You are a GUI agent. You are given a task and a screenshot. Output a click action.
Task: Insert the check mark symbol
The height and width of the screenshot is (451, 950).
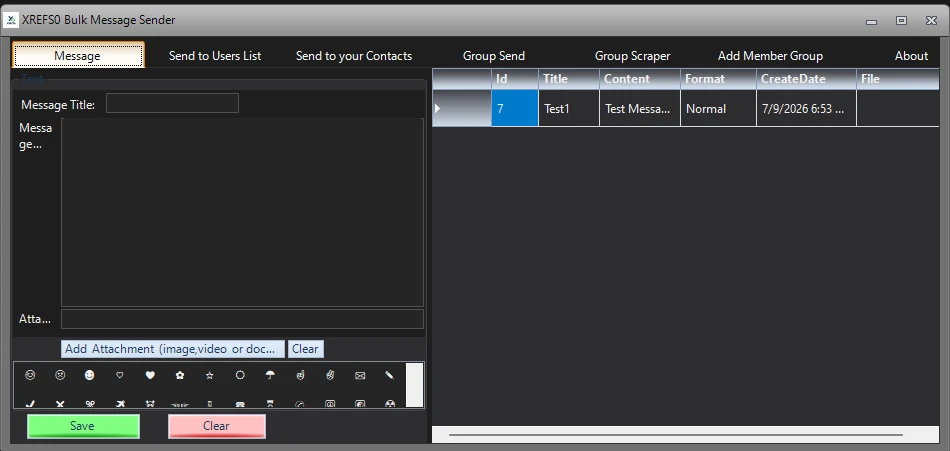(x=30, y=403)
